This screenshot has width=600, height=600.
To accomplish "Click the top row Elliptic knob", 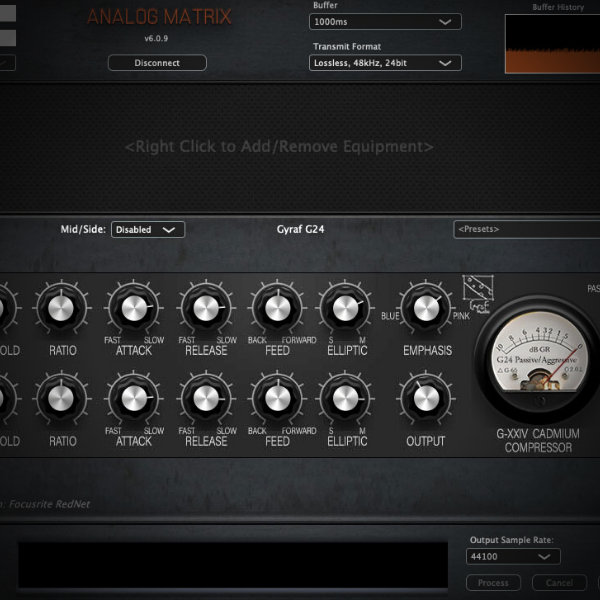I will pos(345,308).
